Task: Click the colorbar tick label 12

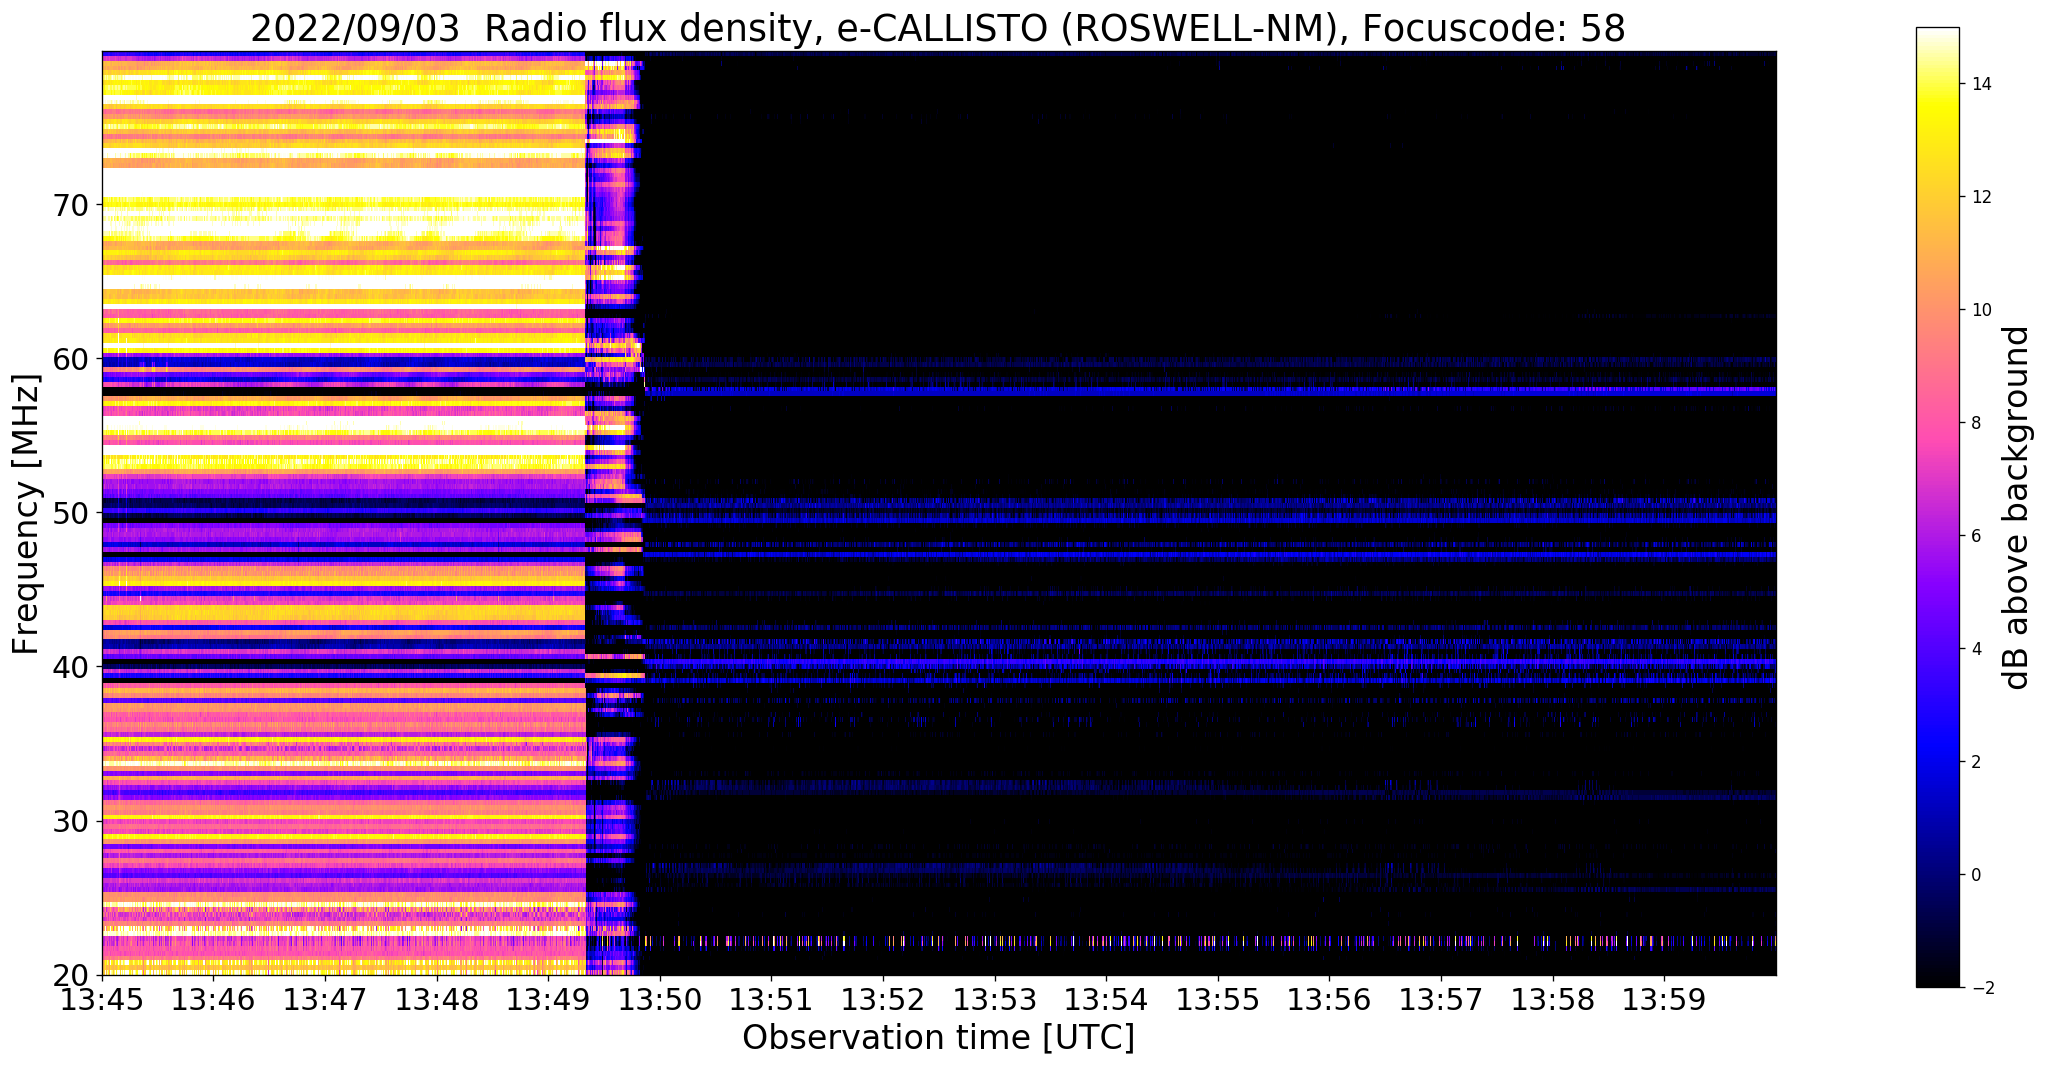Action: pyautogui.click(x=1981, y=197)
